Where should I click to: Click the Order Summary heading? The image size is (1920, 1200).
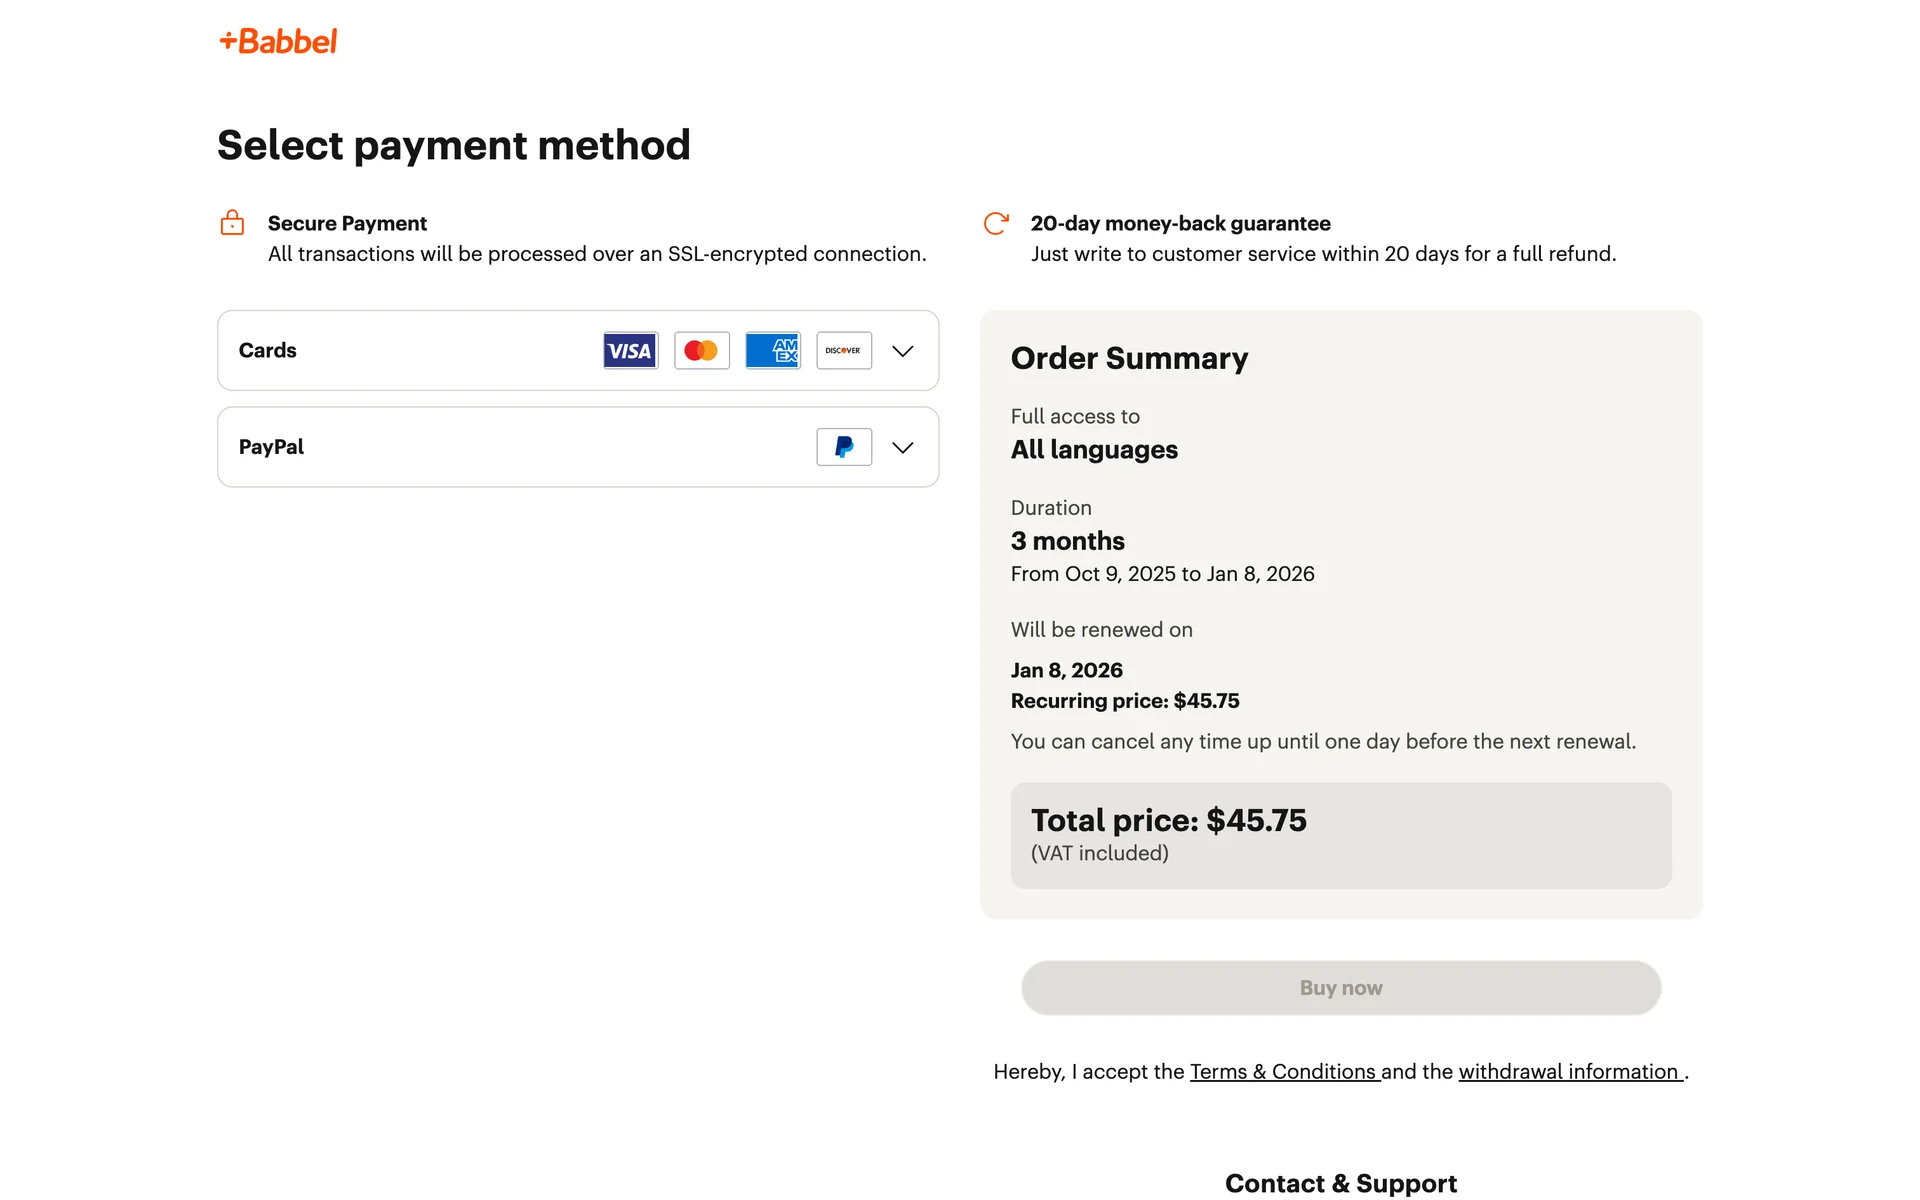[1129, 358]
